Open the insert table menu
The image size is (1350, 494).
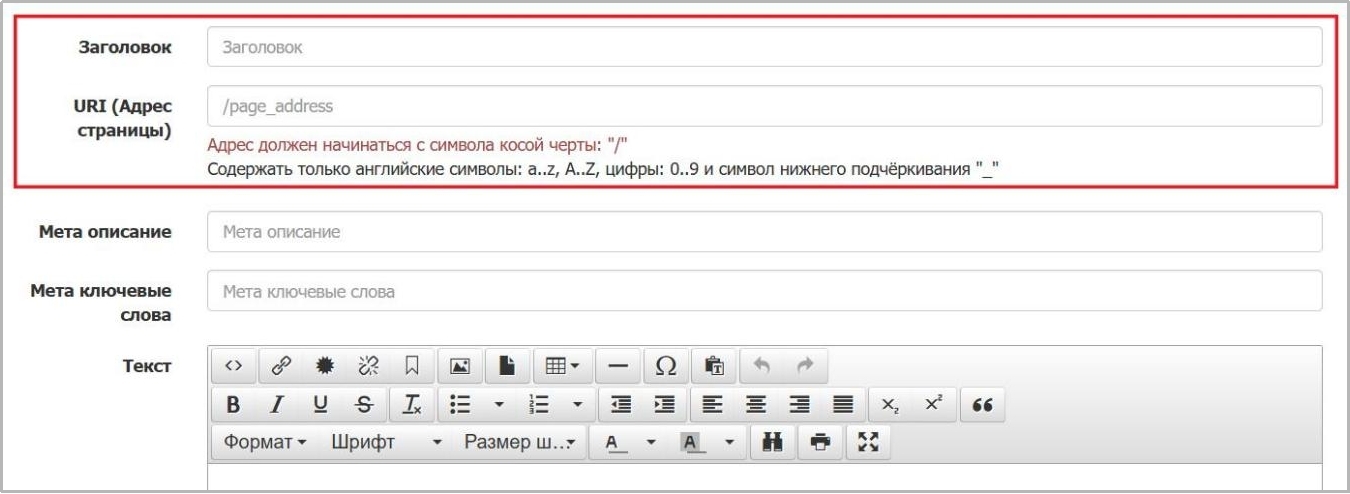[564, 366]
